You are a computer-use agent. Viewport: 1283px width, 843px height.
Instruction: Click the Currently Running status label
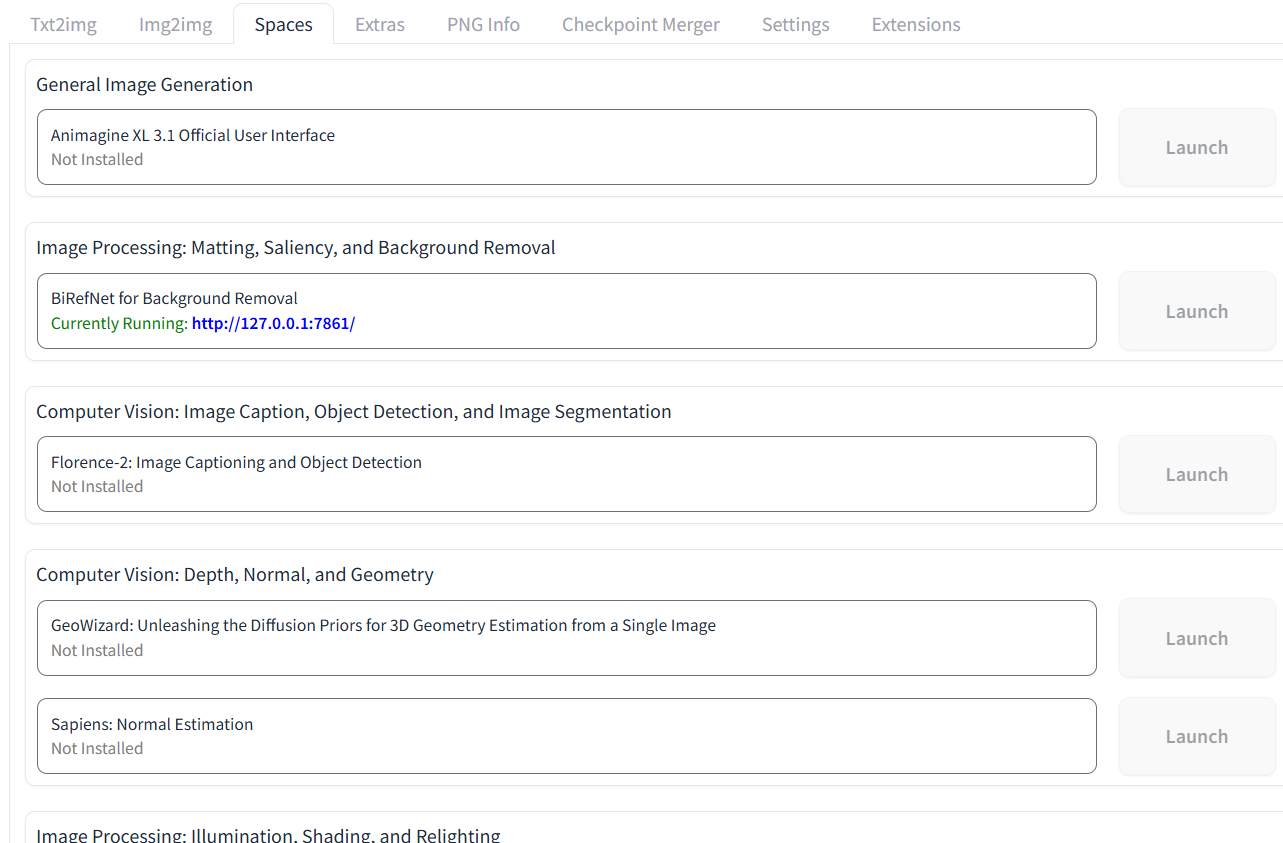pos(119,324)
